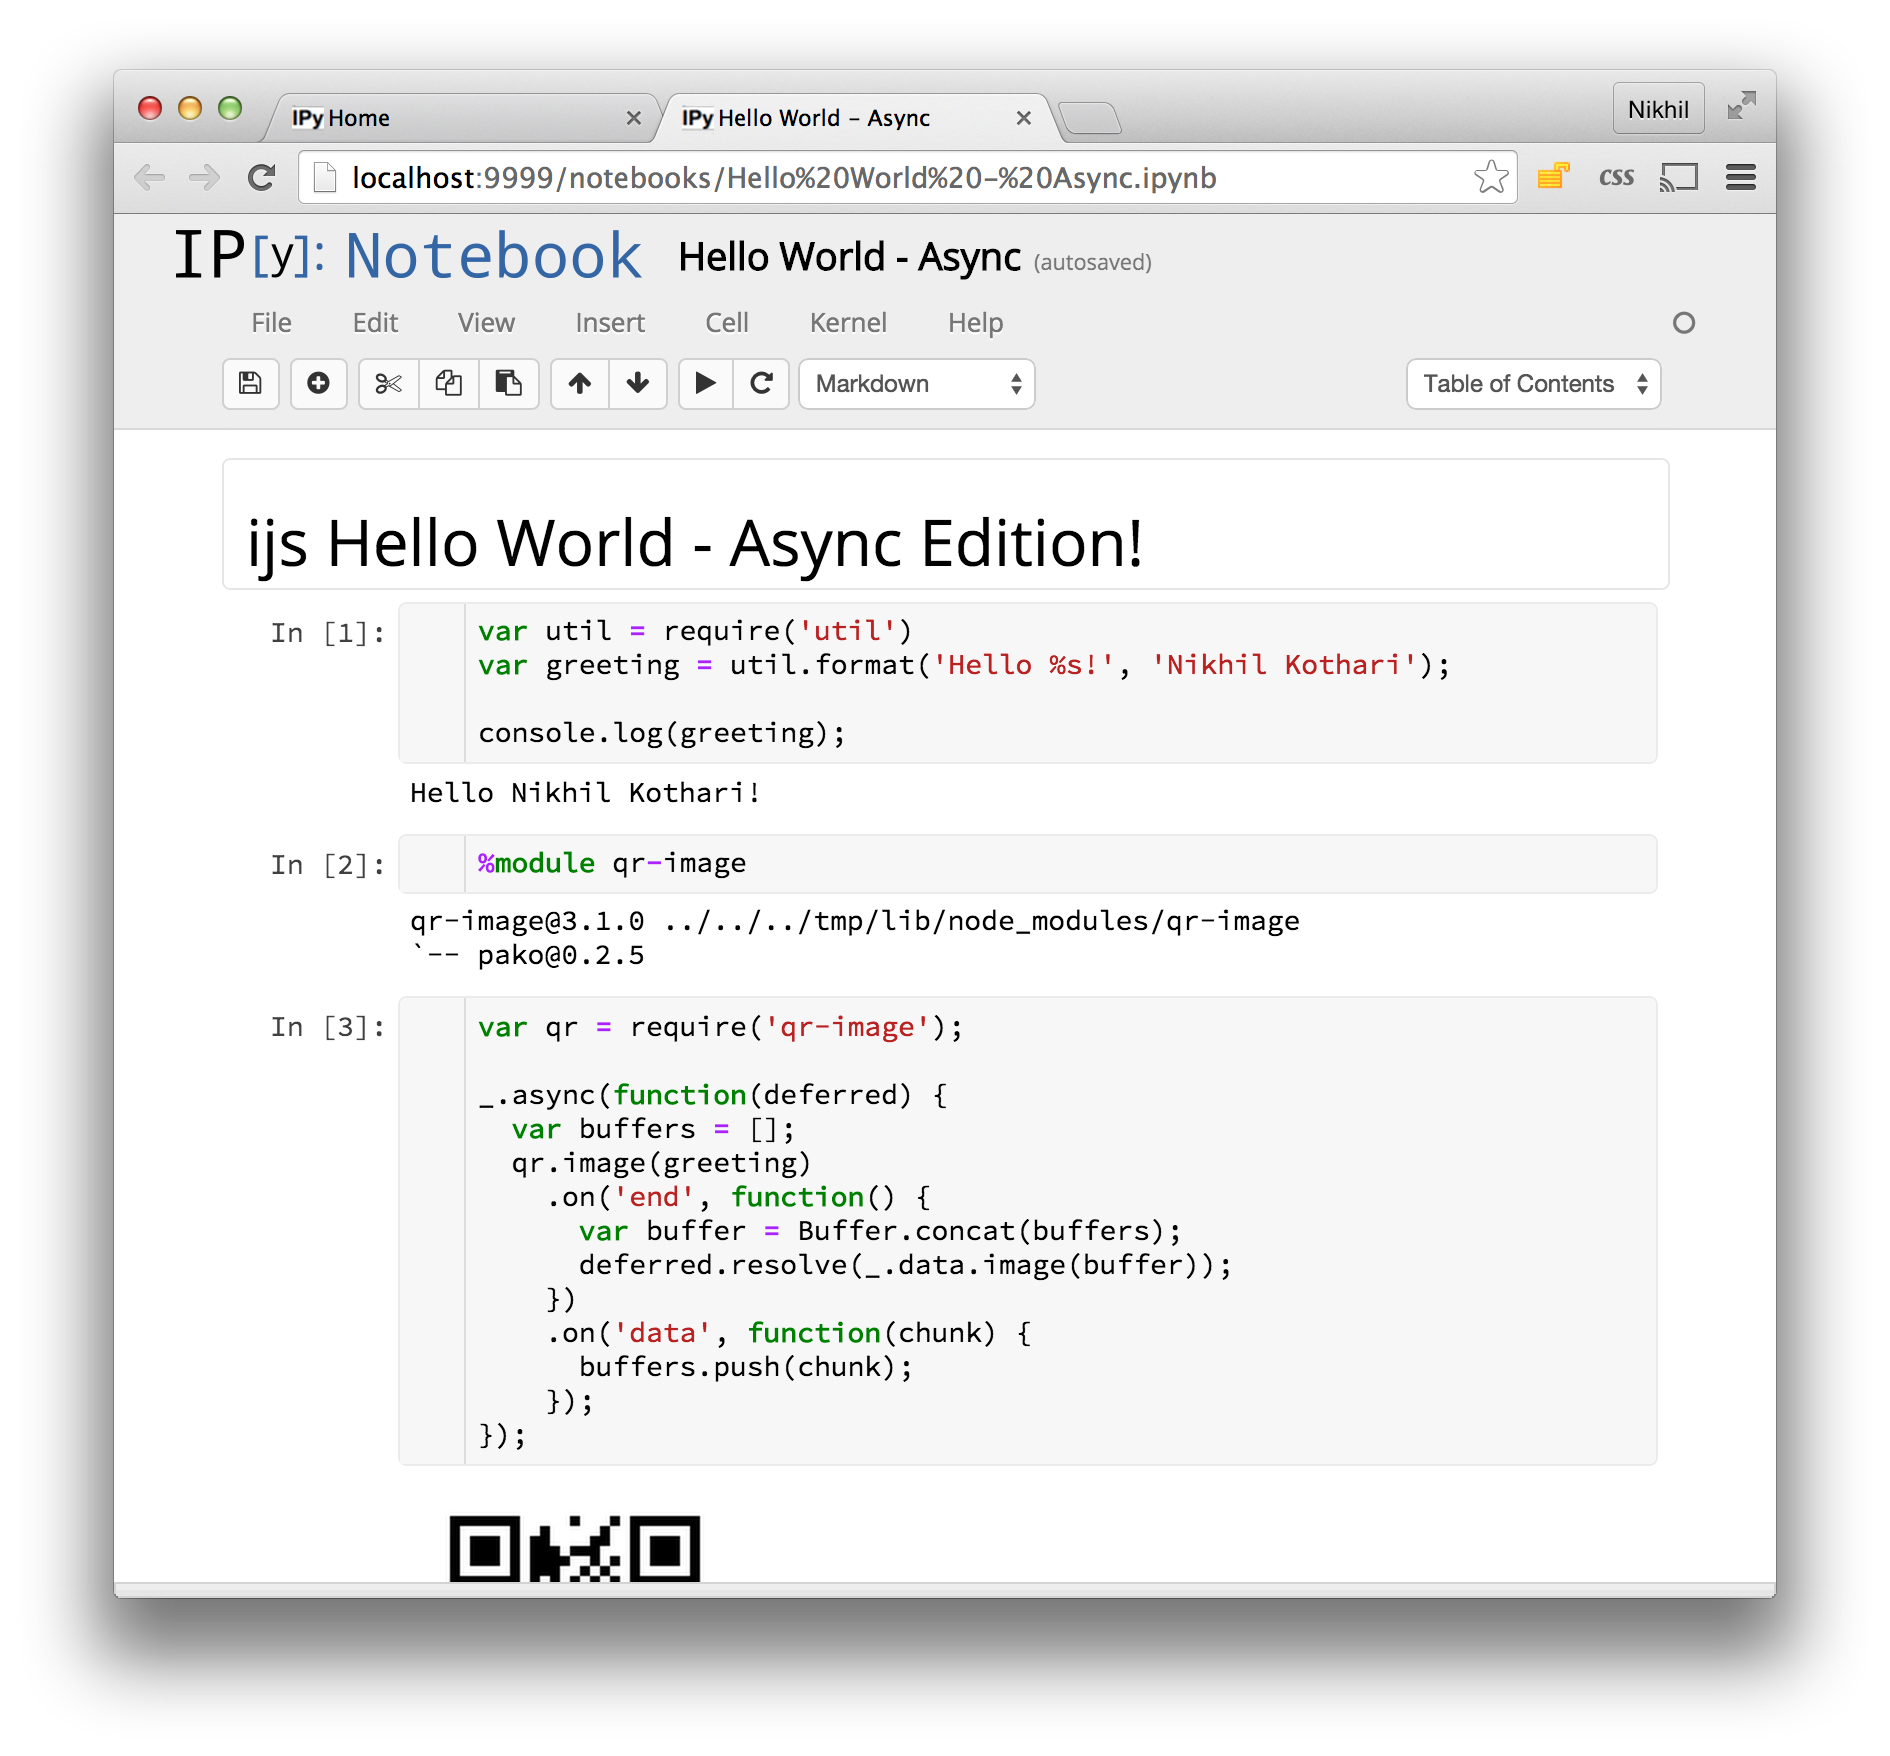Screen dimensions: 1890x1756
Task: Run the cell with the play icon
Action: [x=705, y=383]
